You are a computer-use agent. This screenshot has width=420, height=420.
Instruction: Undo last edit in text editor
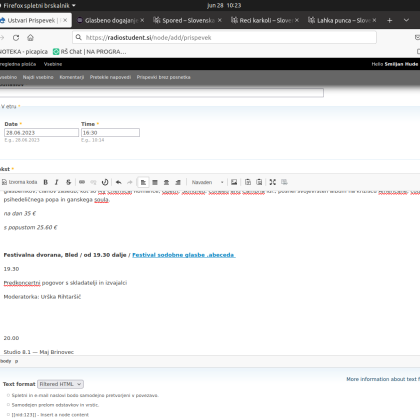[x=118, y=182]
